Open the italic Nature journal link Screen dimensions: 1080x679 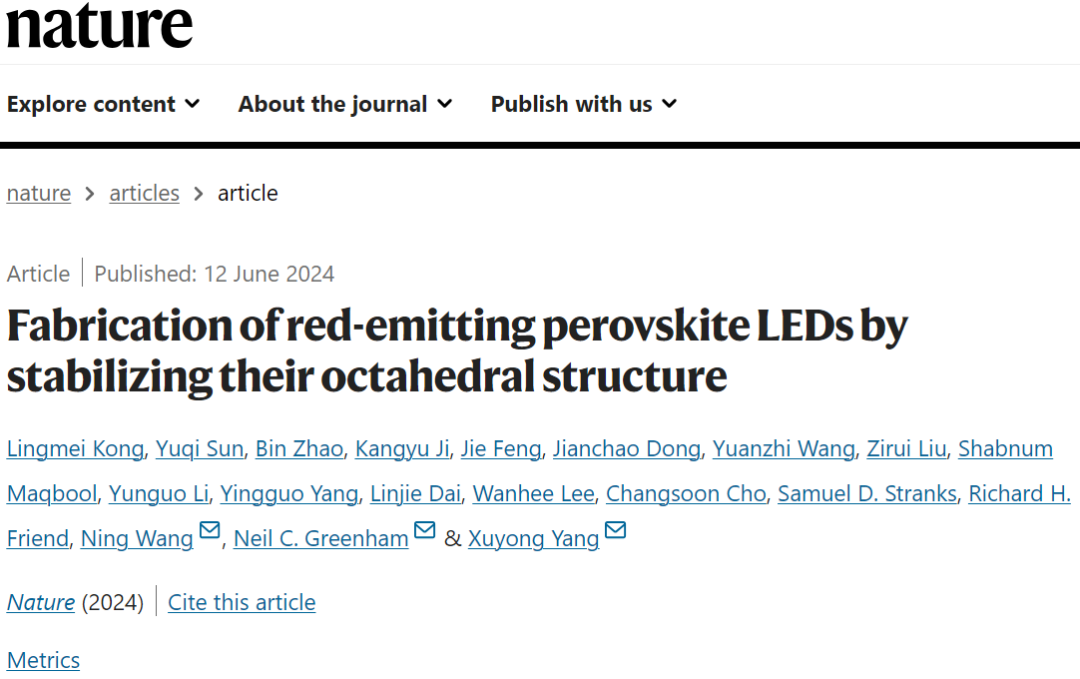(x=41, y=603)
